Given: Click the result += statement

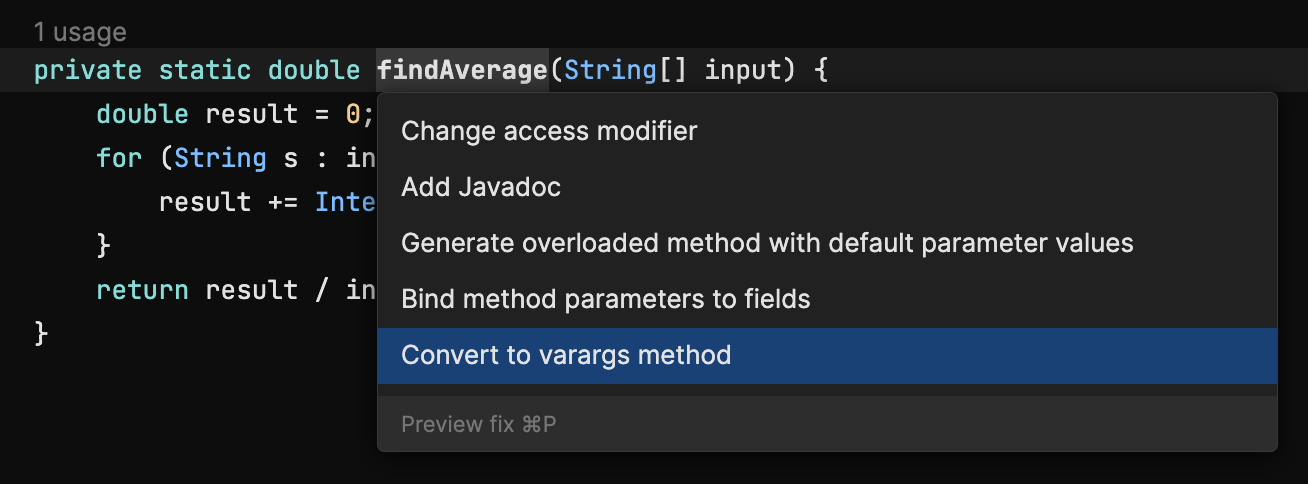Looking at the screenshot, I should tap(267, 202).
